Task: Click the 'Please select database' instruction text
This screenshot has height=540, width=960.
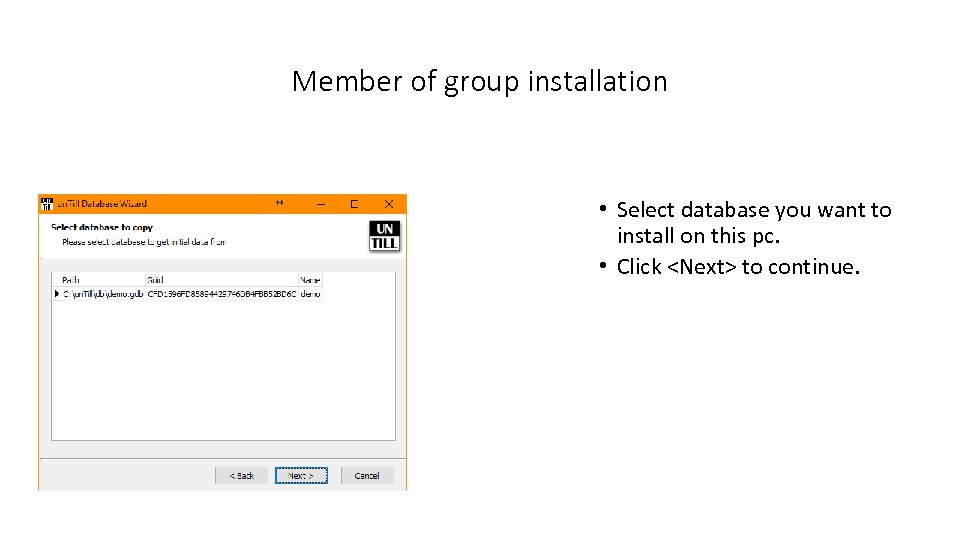Action: tap(144, 242)
